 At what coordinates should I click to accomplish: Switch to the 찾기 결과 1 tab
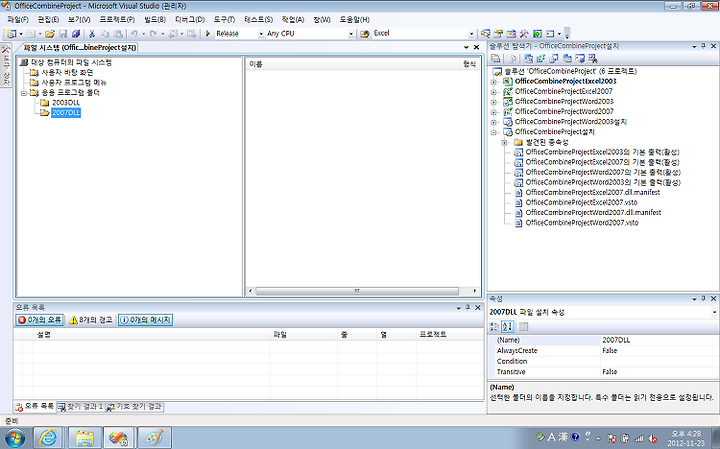click(x=82, y=407)
